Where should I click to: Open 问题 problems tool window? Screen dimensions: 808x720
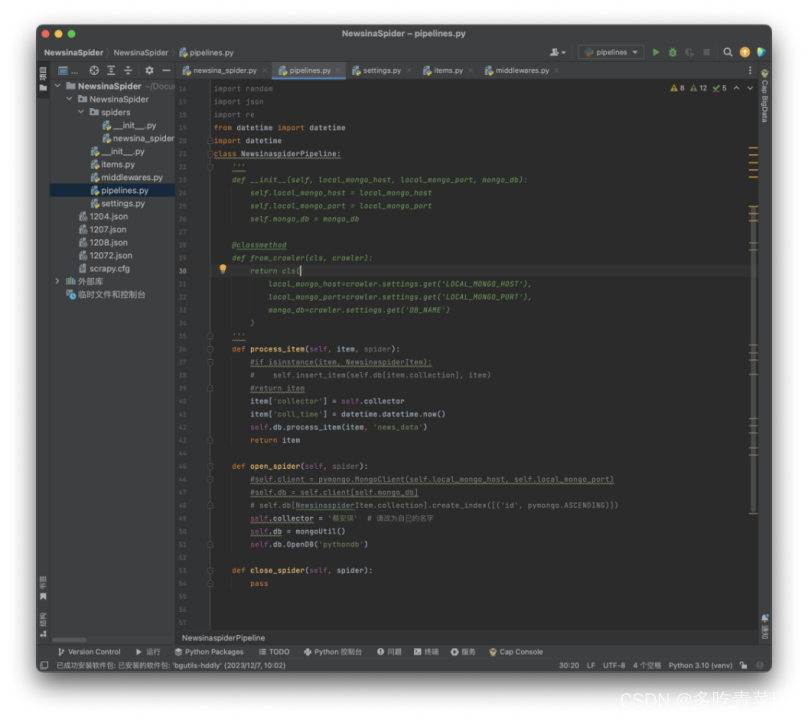pos(389,651)
